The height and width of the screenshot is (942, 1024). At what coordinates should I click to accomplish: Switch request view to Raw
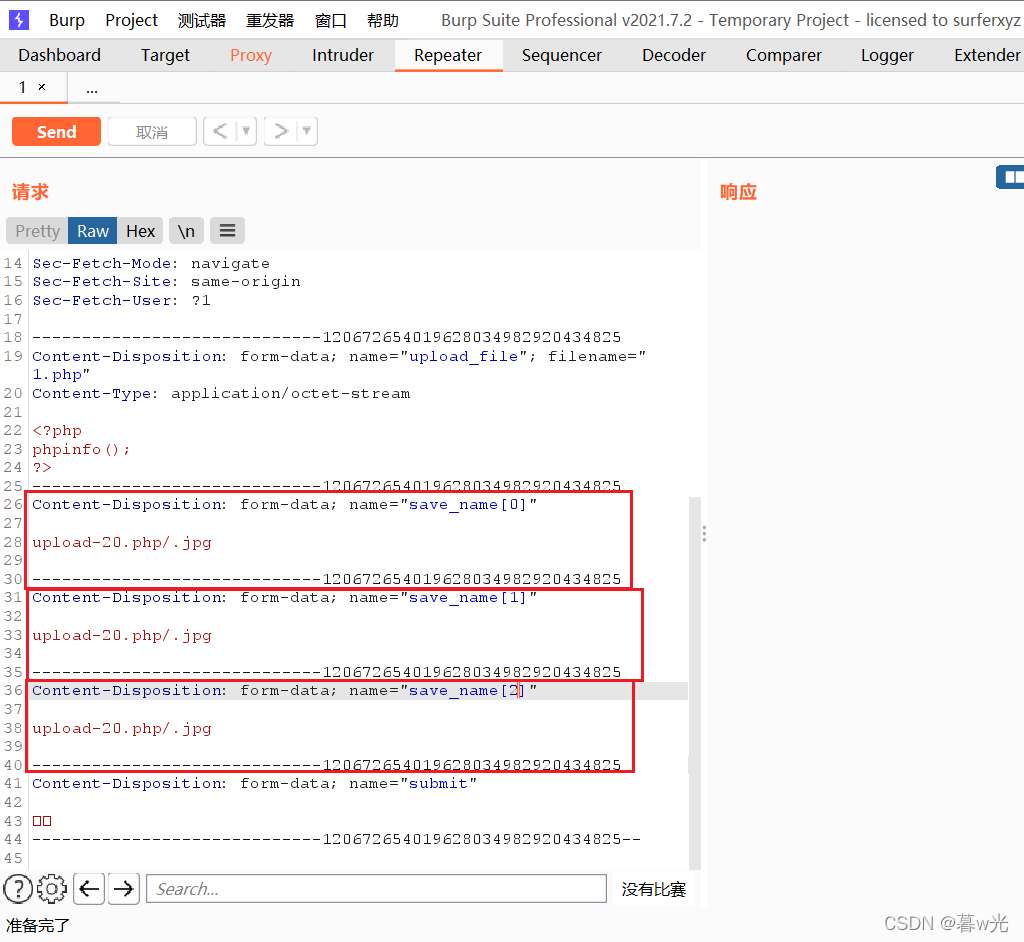pyautogui.click(x=93, y=231)
